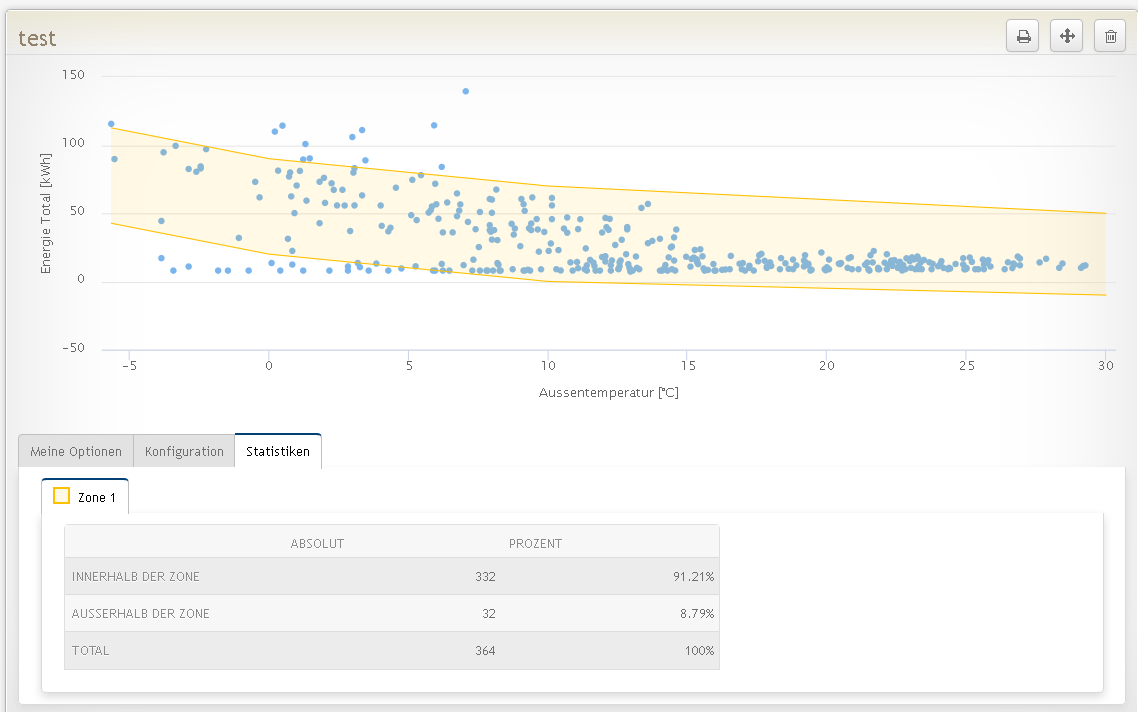Click the percentage value 8.79%
The height and width of the screenshot is (712, 1138).
click(697, 614)
